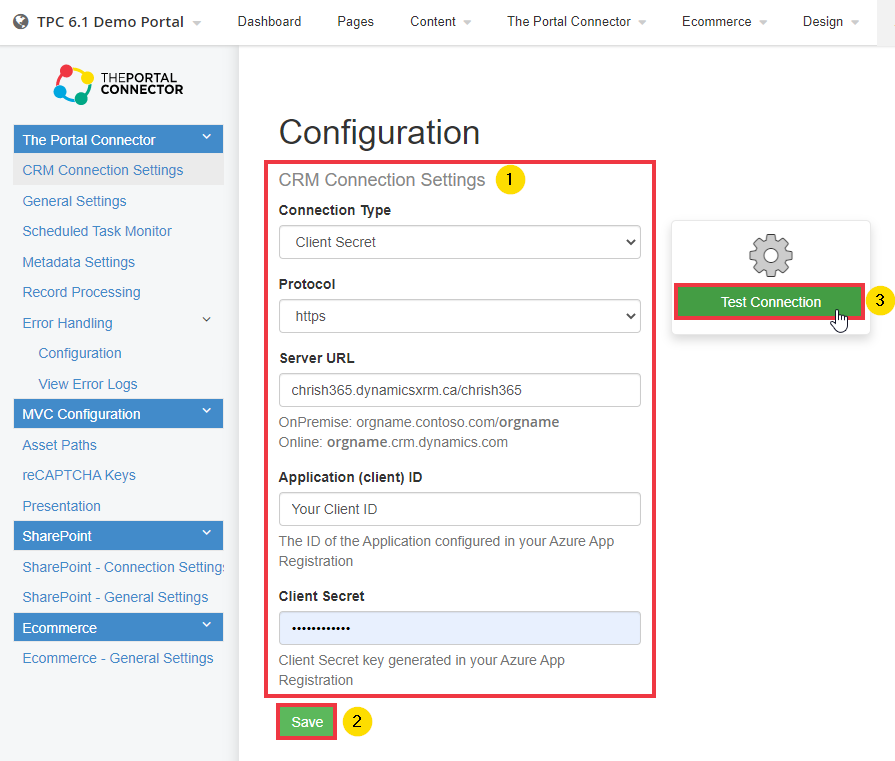Click the Test Connection button

click(x=771, y=302)
